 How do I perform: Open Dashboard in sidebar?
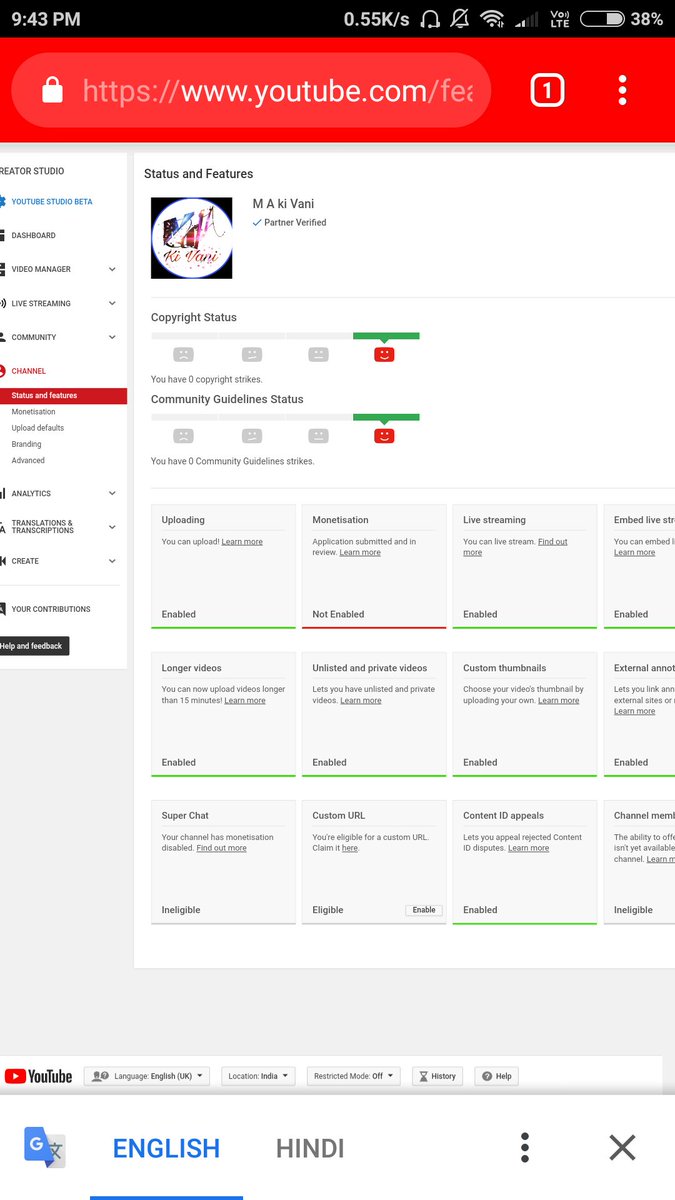[x=33, y=236]
